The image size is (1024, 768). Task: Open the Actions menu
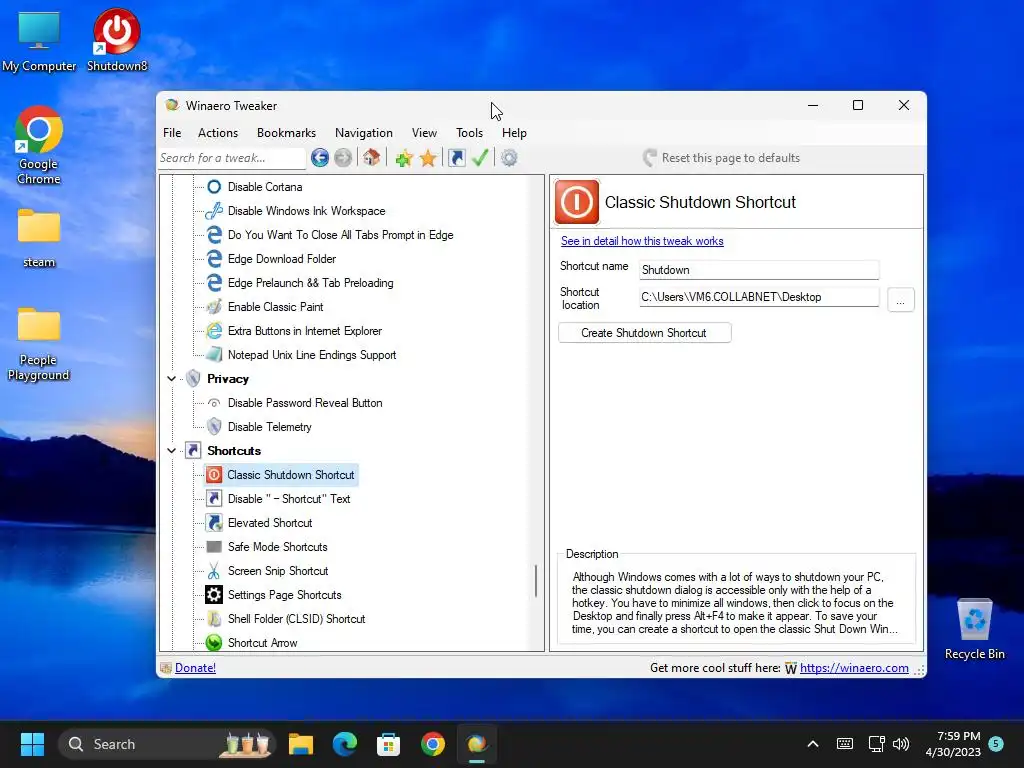click(x=218, y=133)
